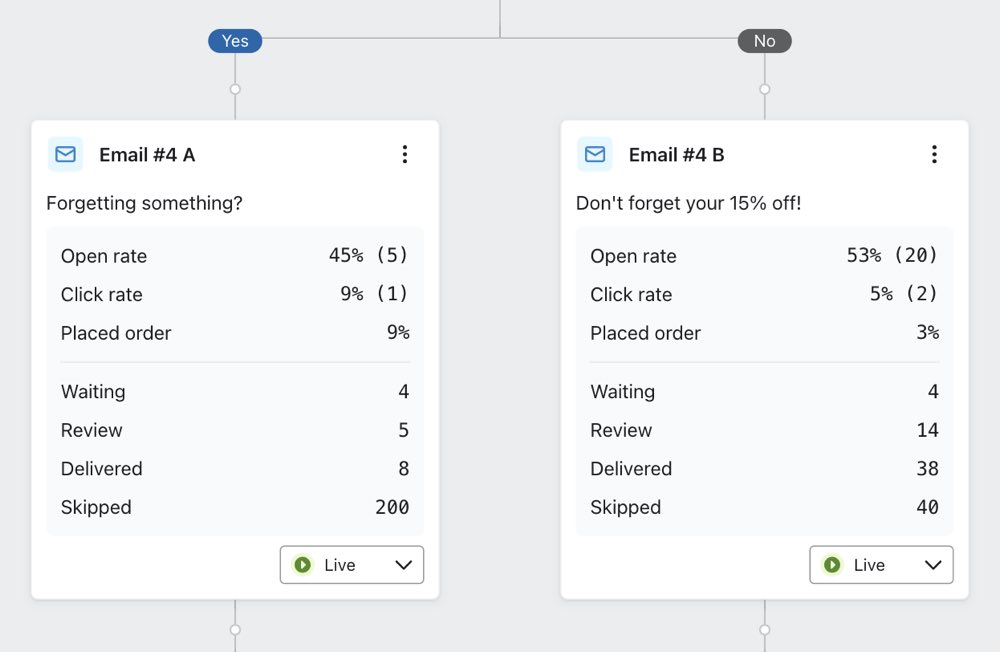The height and width of the screenshot is (652, 1000).
Task: Select the Yes branch label
Action: tap(235, 41)
